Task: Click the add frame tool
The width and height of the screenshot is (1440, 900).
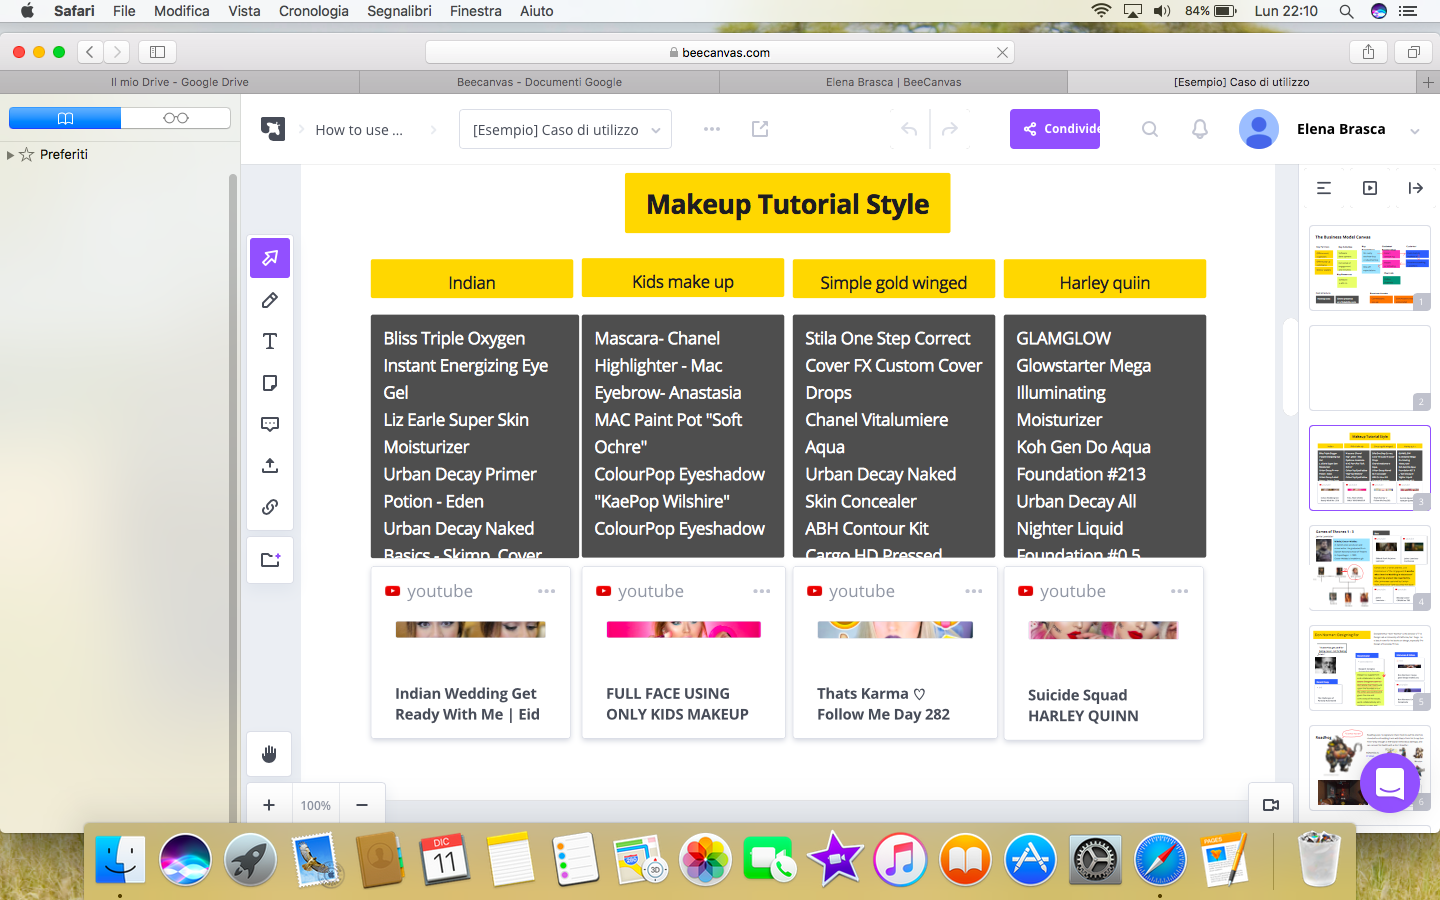Action: click(x=270, y=560)
